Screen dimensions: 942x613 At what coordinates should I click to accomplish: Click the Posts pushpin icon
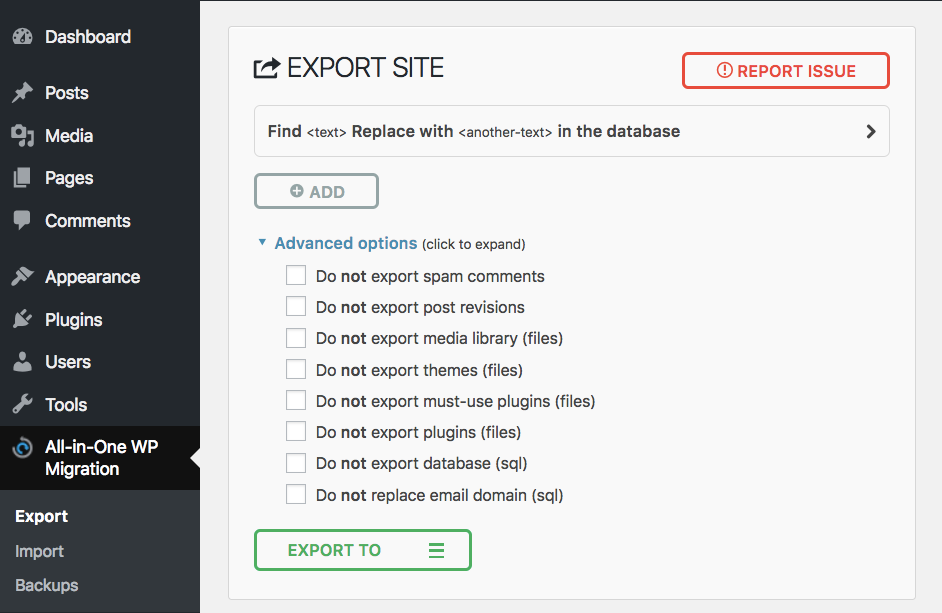[23, 93]
